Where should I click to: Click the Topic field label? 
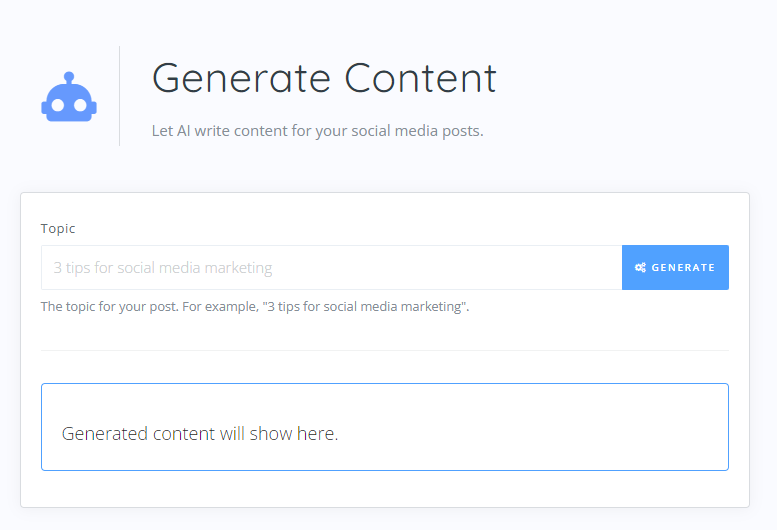click(x=58, y=229)
